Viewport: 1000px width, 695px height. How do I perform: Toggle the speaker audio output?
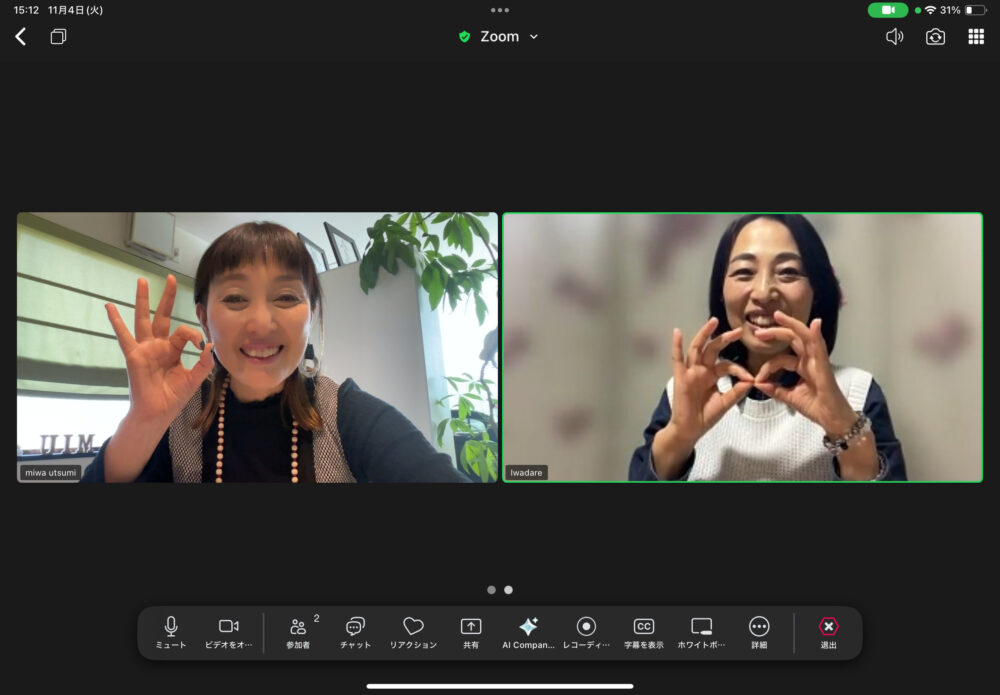(x=894, y=37)
